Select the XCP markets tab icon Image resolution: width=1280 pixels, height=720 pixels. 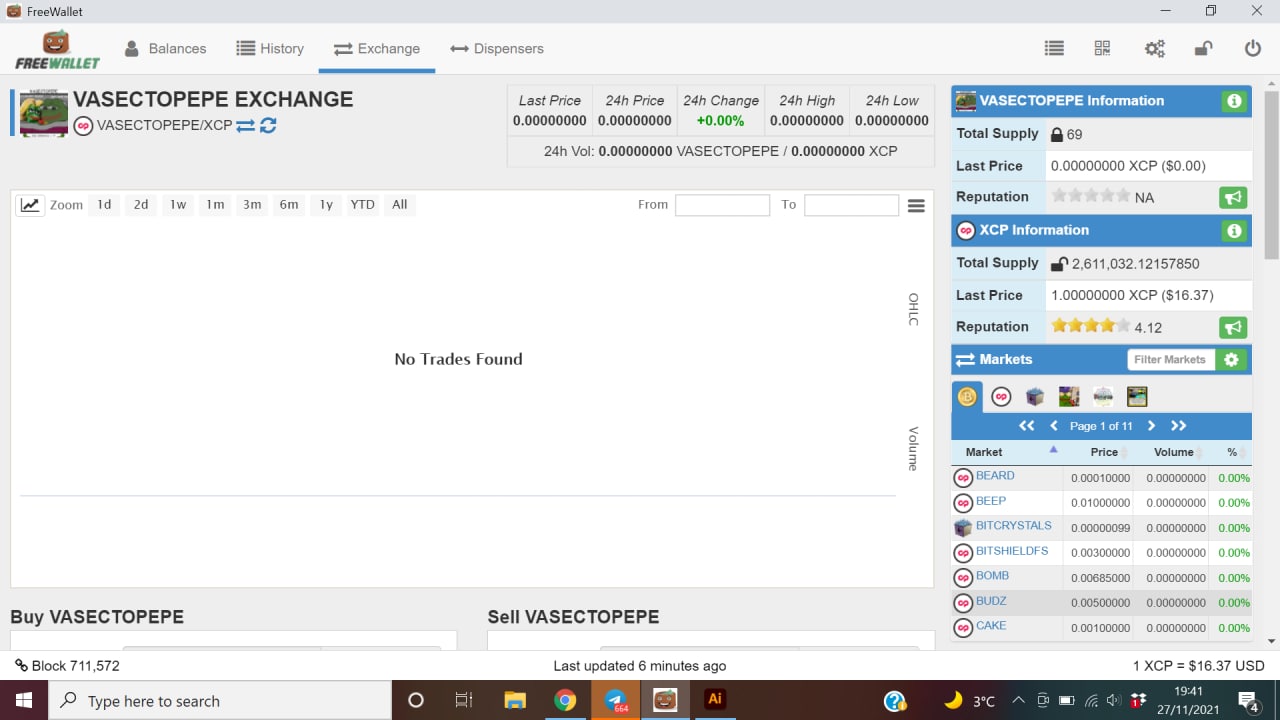(1001, 397)
